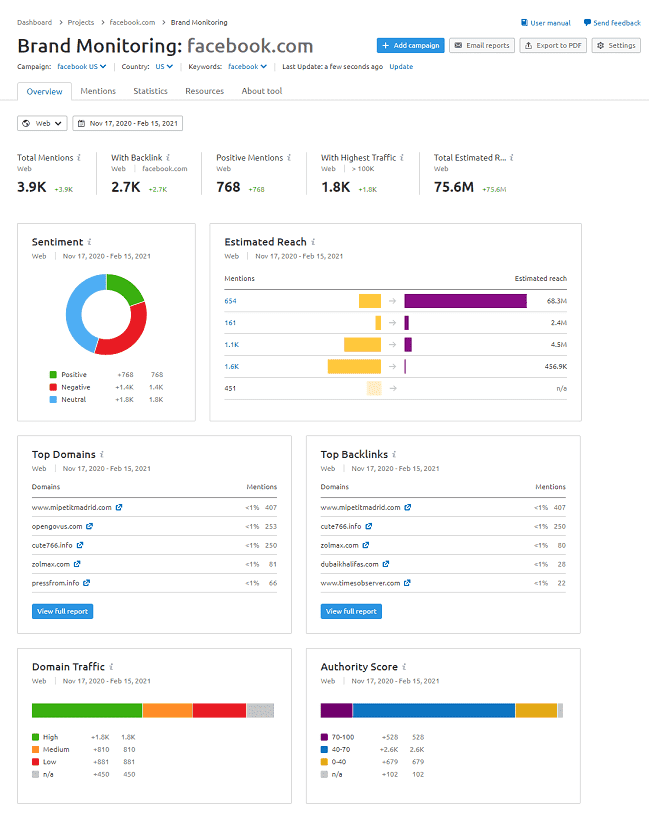
Task: Open external link icon for dubaikhalifas.com
Action: tap(386, 564)
